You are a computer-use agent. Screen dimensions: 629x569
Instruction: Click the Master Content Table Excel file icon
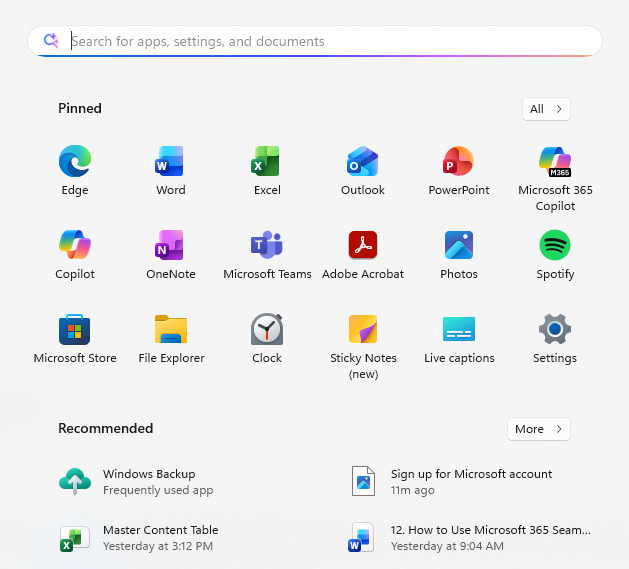(75, 538)
